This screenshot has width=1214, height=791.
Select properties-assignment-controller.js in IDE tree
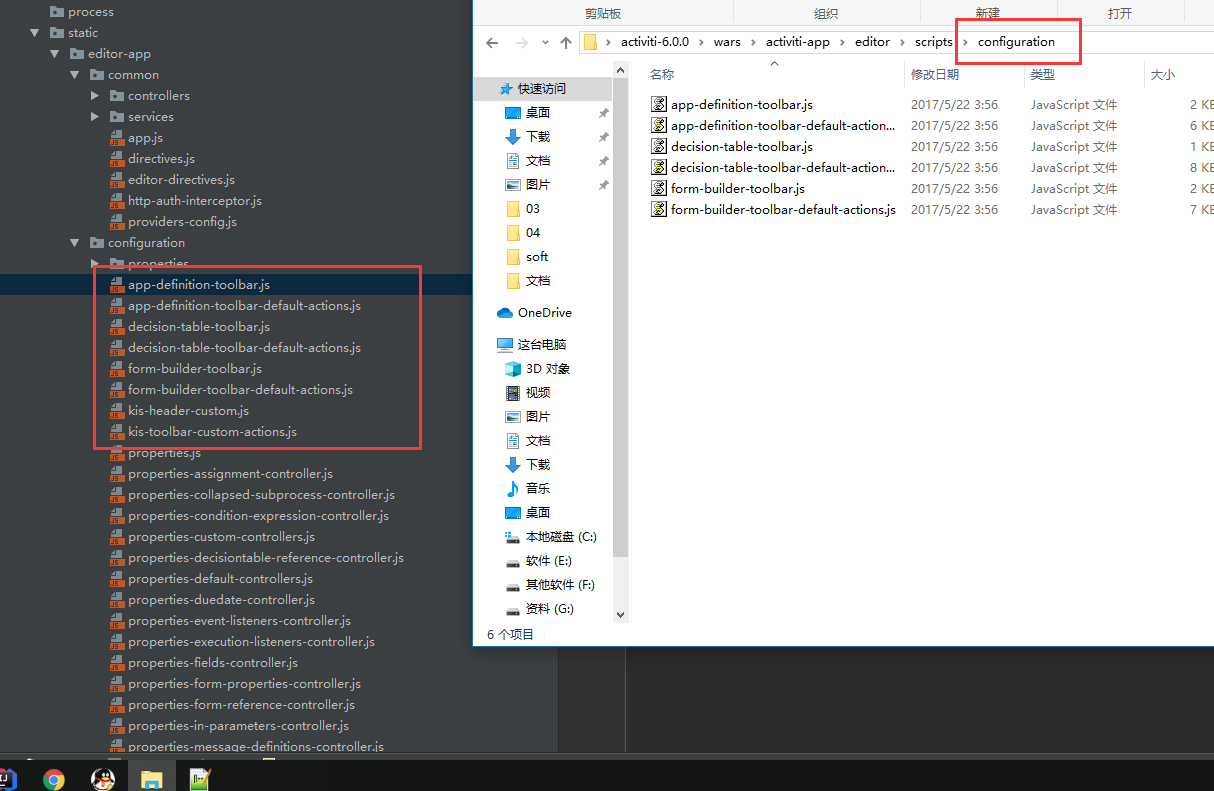230,474
